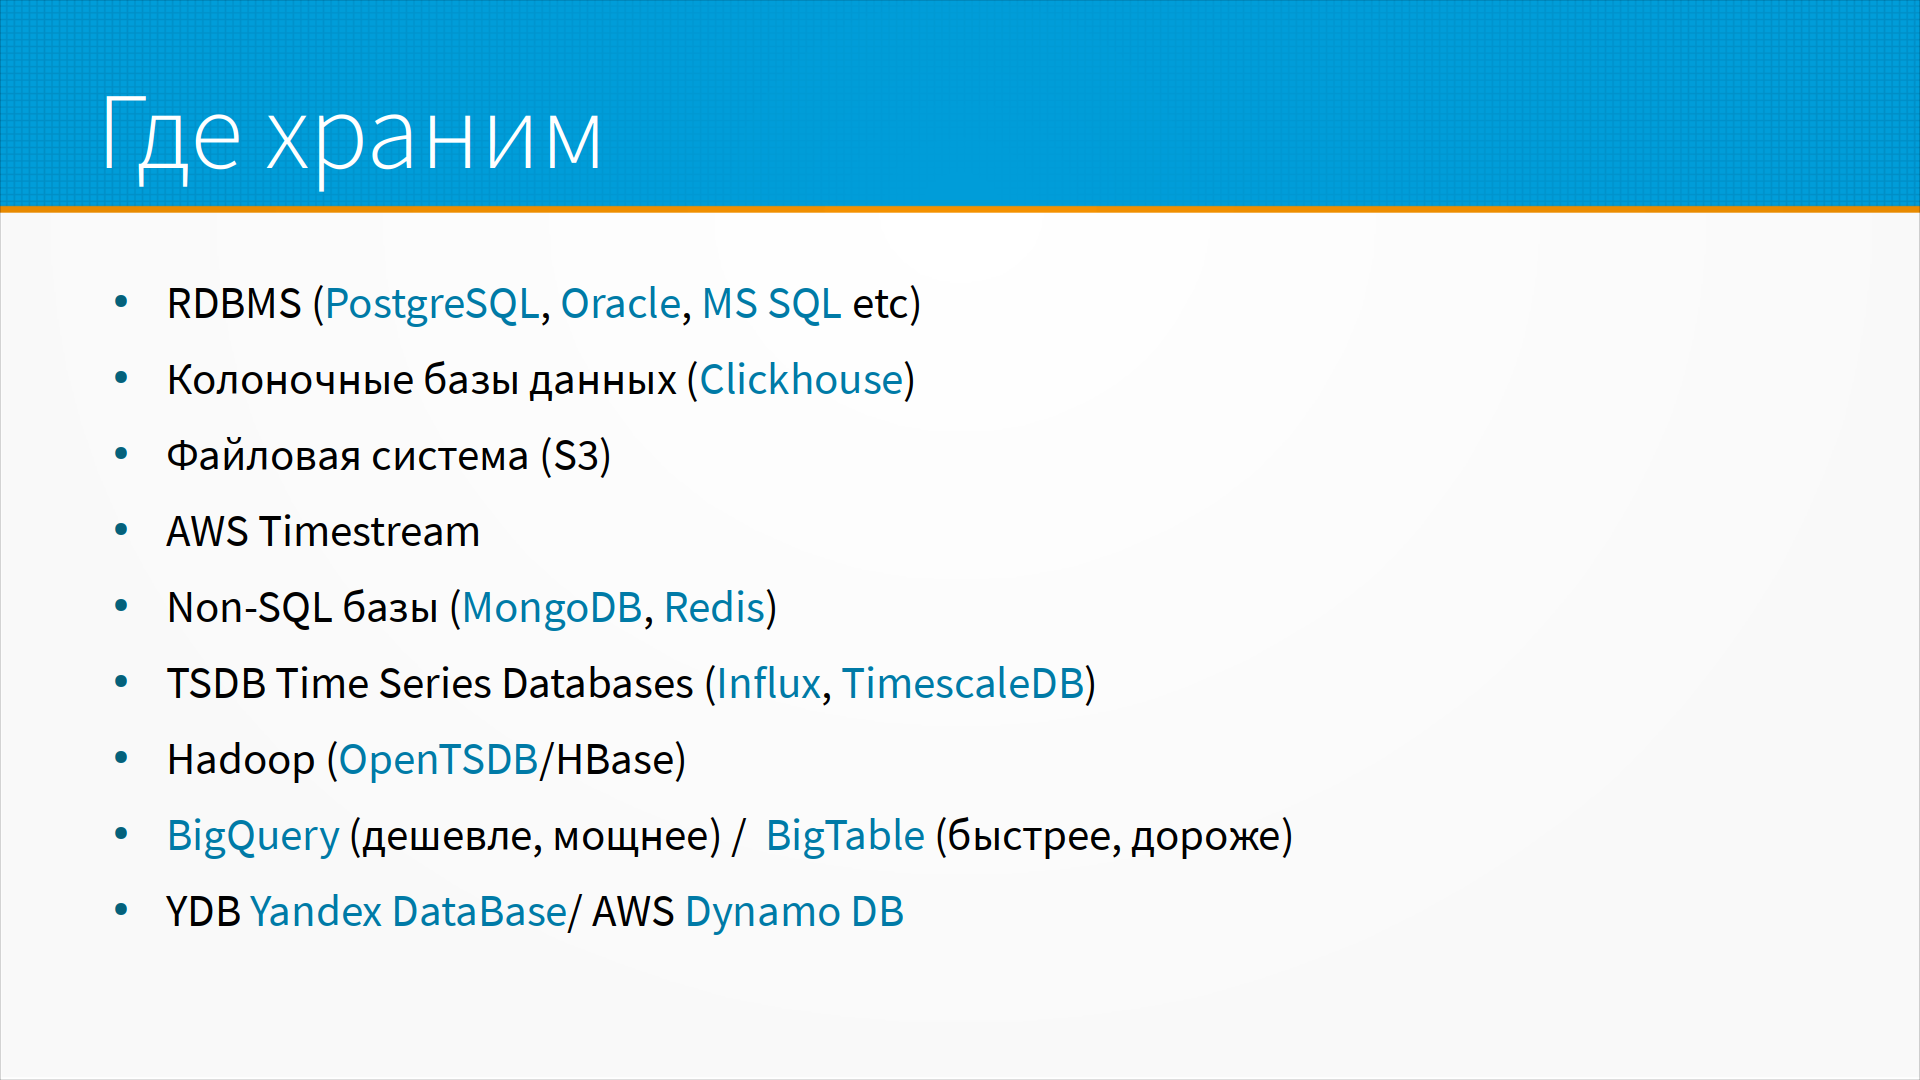Screen dimensions: 1920x1080
Task: Open the PostgreSQL link
Action: point(432,304)
